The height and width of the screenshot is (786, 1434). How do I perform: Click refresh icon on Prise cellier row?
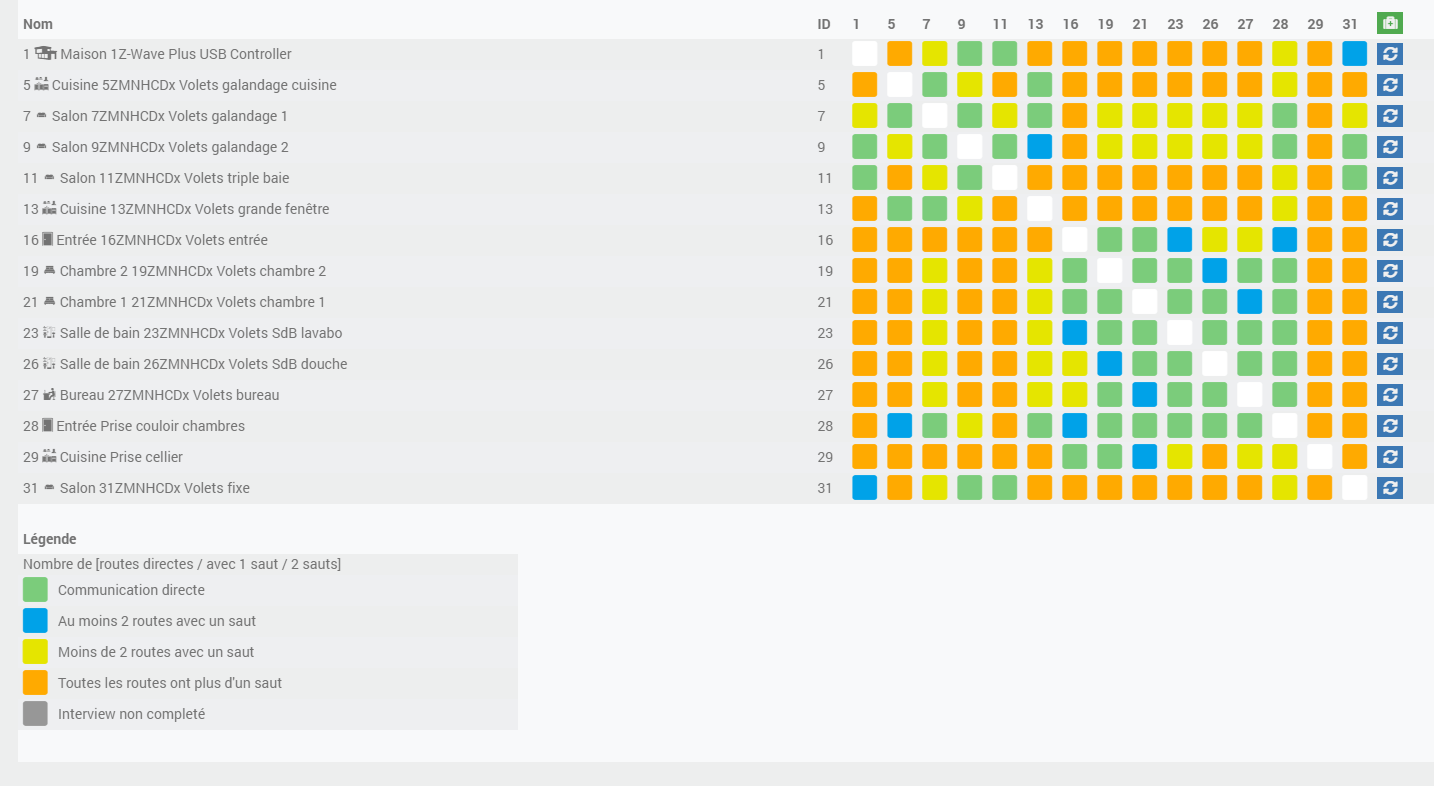(1389, 457)
